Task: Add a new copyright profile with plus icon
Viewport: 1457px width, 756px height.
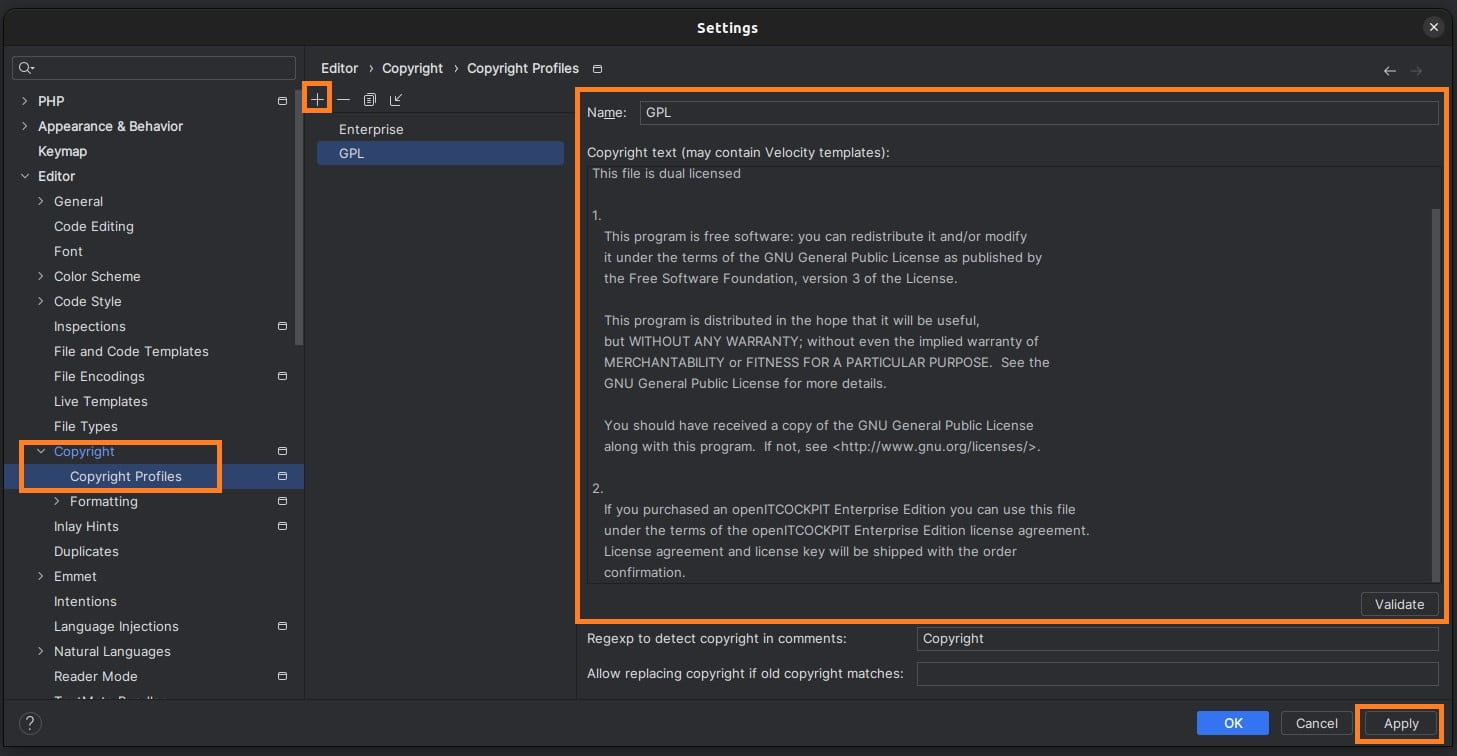Action: [x=318, y=100]
